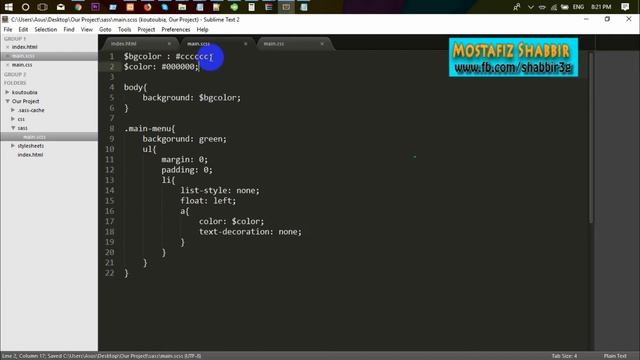Open the Edit menu
The width and height of the screenshot is (640, 360).
(x=23, y=29)
